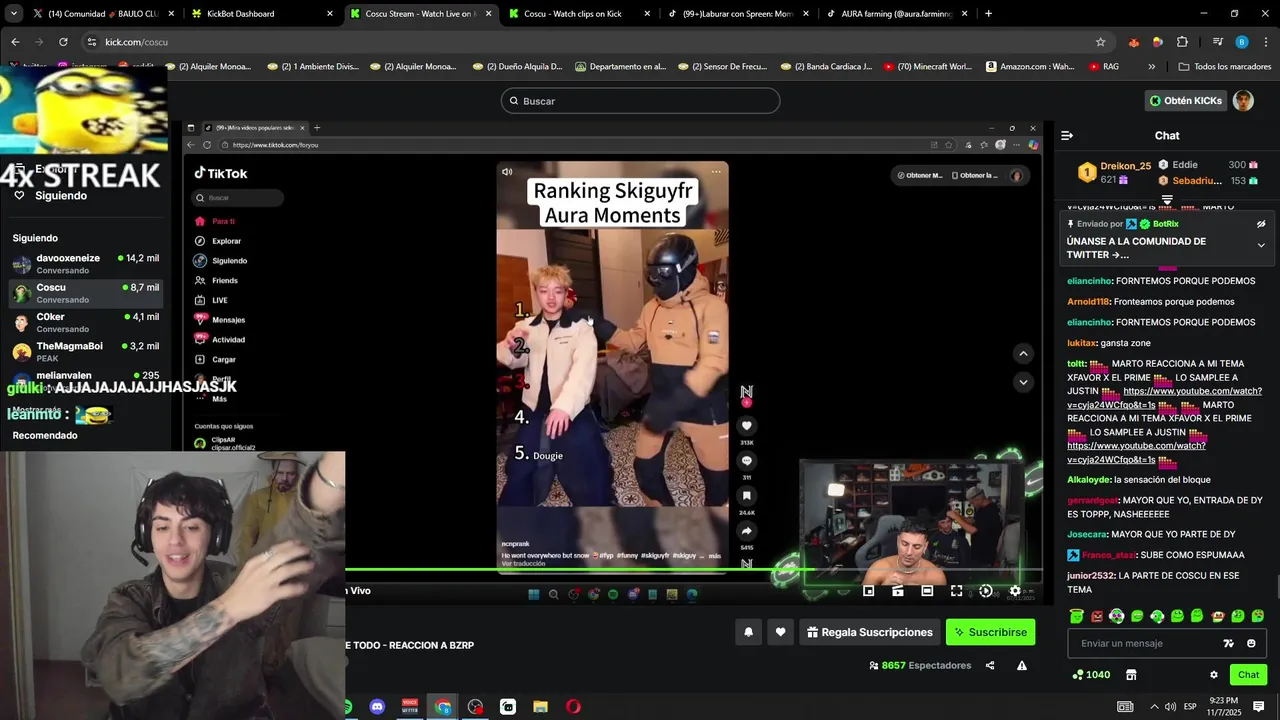Image resolution: width=1280 pixels, height=720 pixels.
Task: Switch to Coscu Watch clips on Kick tab
Action: [x=578, y=14]
